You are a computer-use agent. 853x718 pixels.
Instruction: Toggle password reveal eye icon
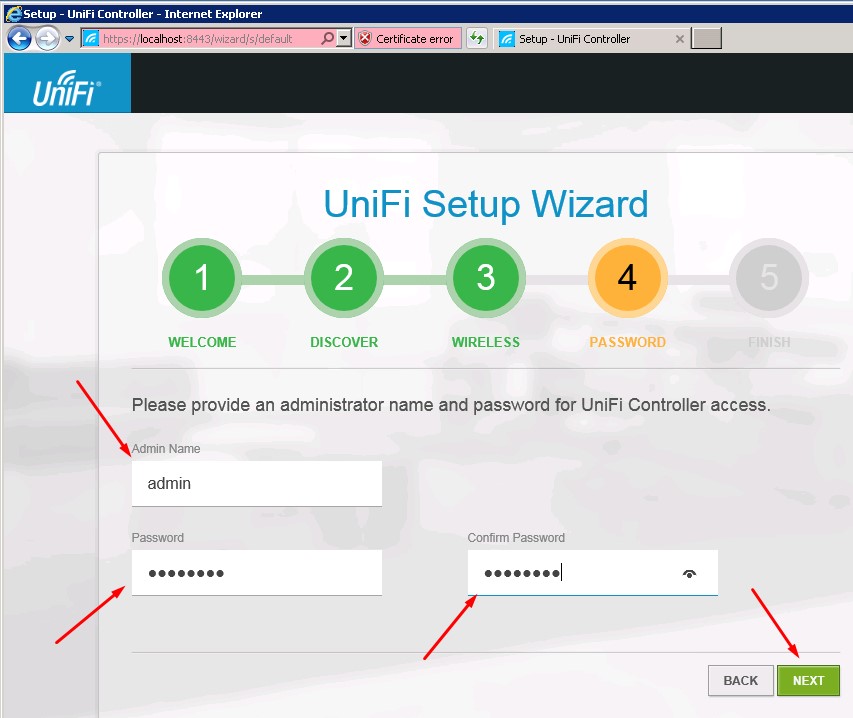click(689, 574)
